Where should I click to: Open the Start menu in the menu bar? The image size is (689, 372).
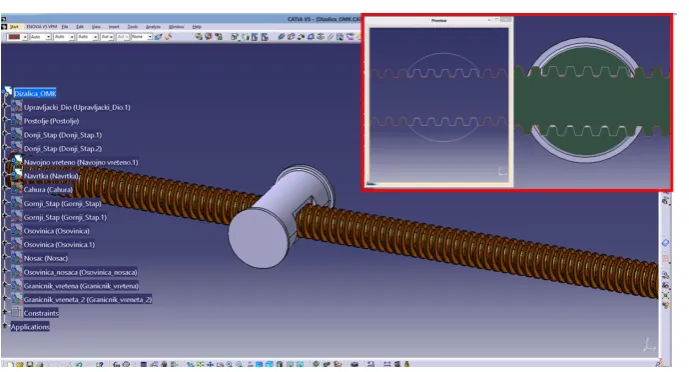14,27
